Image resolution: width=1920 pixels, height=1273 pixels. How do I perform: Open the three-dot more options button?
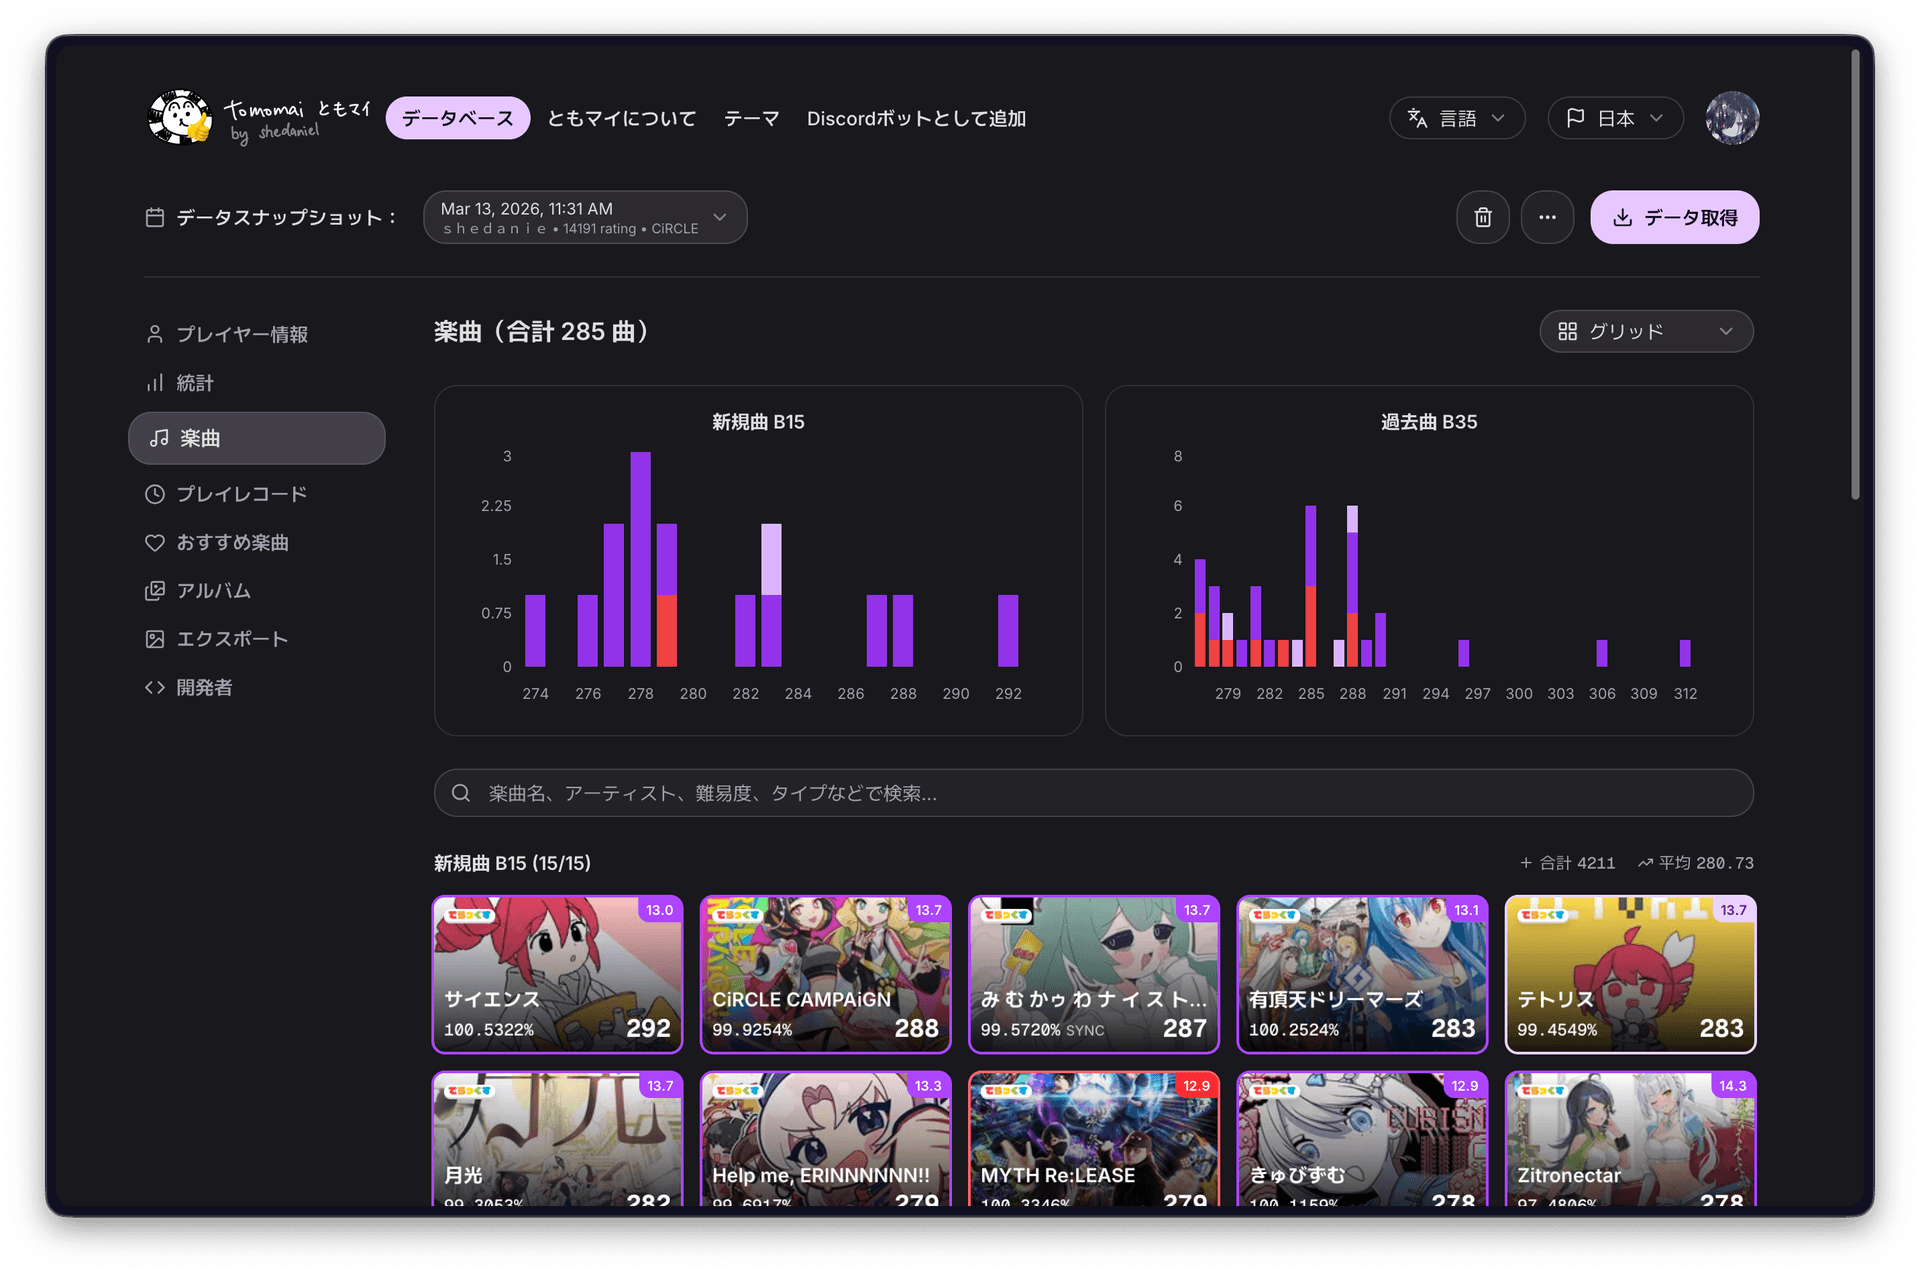[x=1547, y=217]
